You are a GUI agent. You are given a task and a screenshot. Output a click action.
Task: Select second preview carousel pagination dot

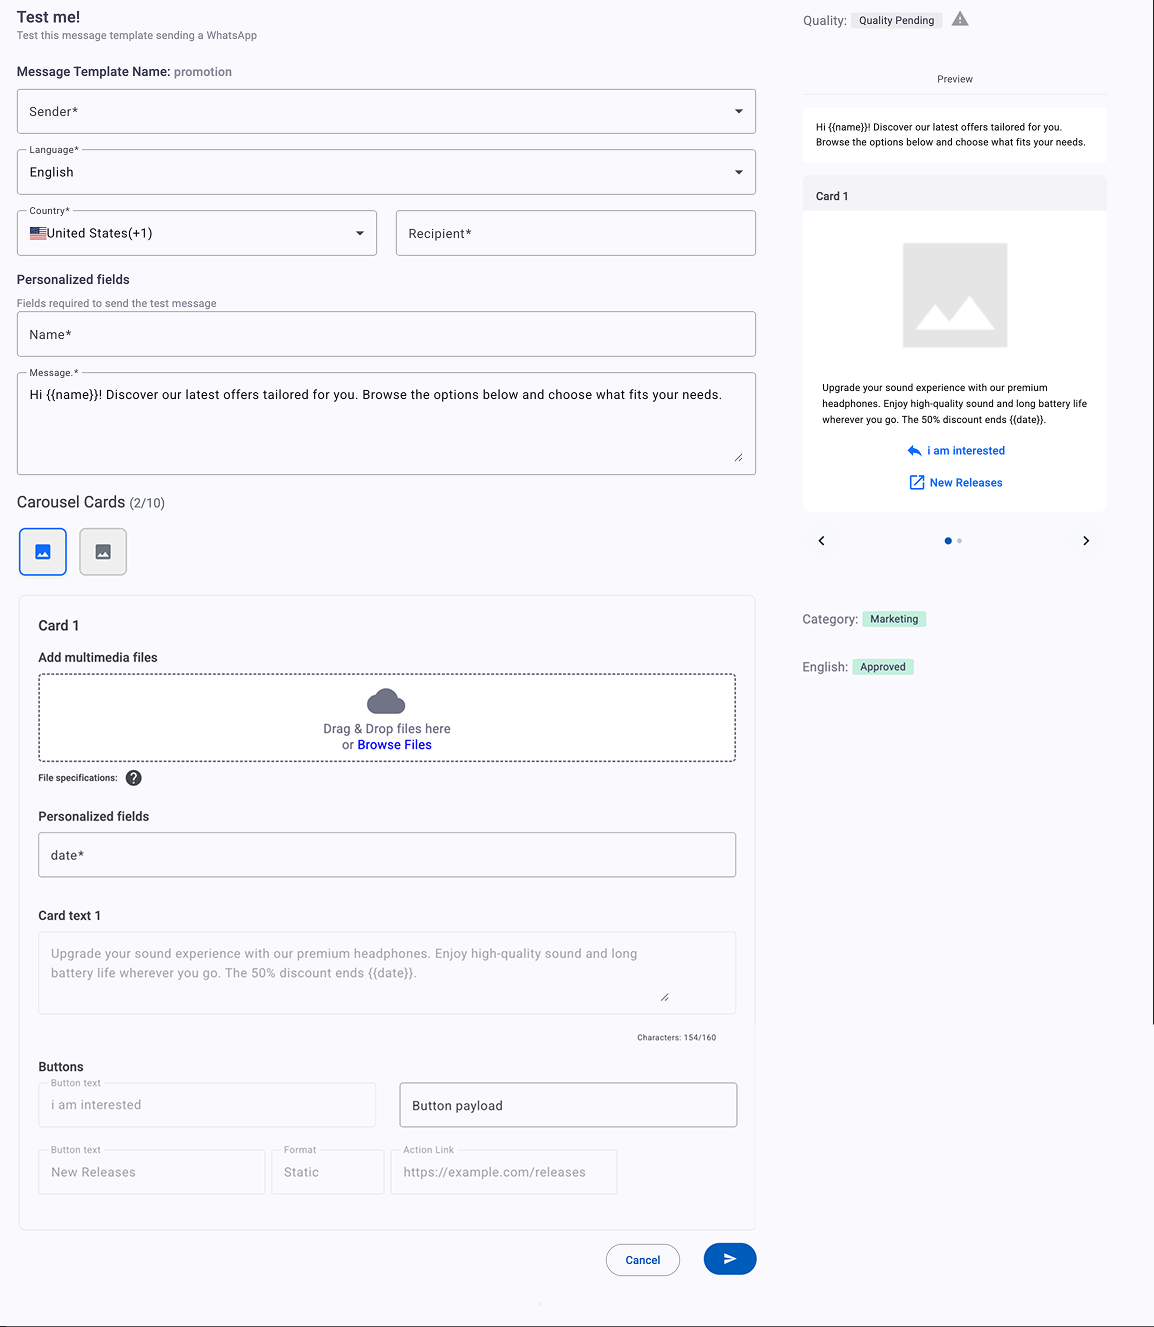point(960,541)
